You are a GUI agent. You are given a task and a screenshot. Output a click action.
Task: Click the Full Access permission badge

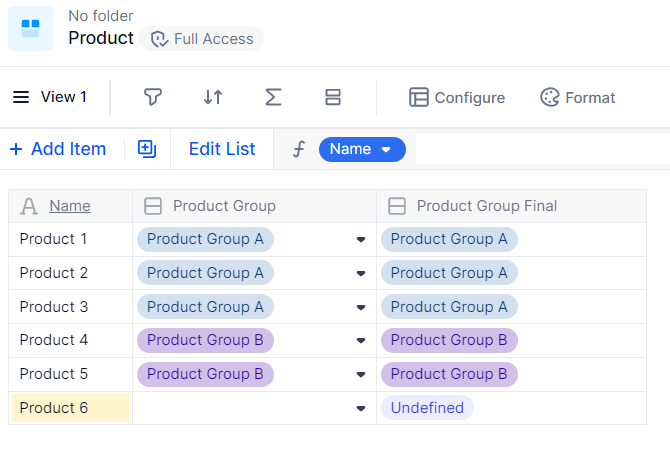tap(202, 39)
